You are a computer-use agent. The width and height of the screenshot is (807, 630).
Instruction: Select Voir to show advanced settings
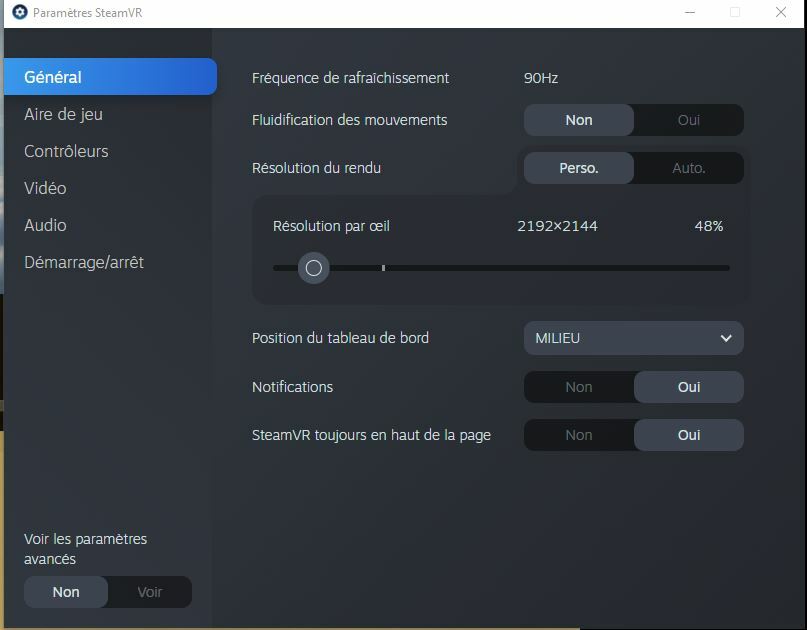[x=150, y=592]
